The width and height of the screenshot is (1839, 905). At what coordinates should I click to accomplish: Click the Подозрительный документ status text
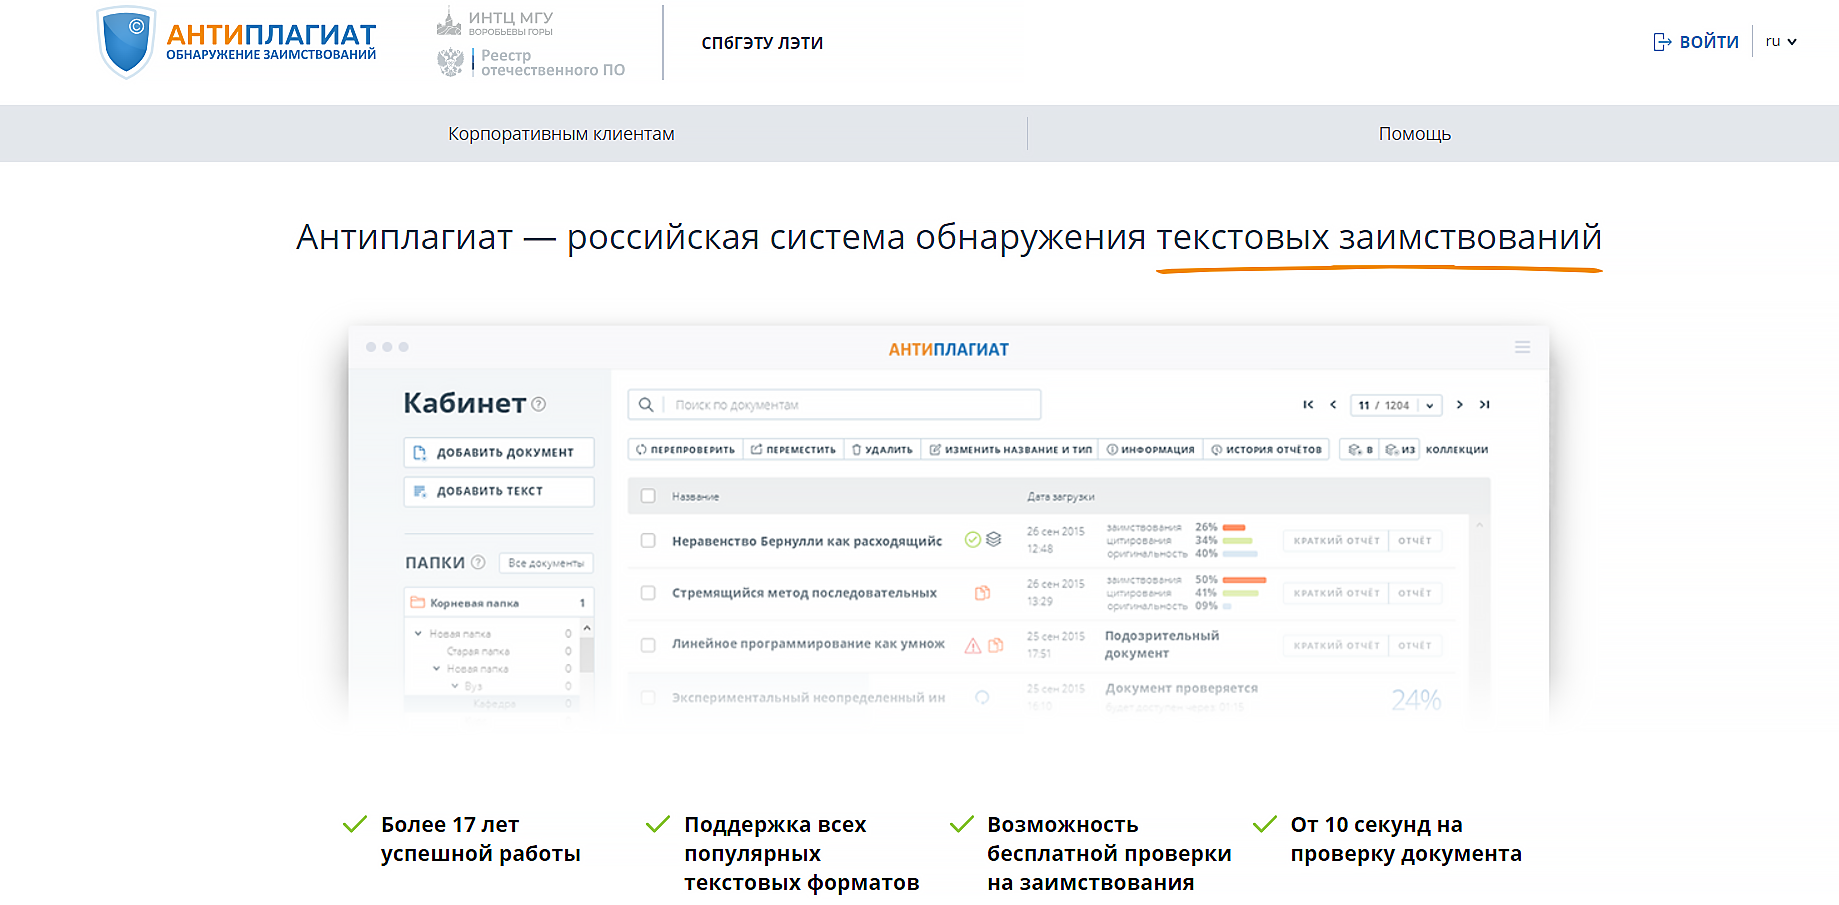point(1162,645)
